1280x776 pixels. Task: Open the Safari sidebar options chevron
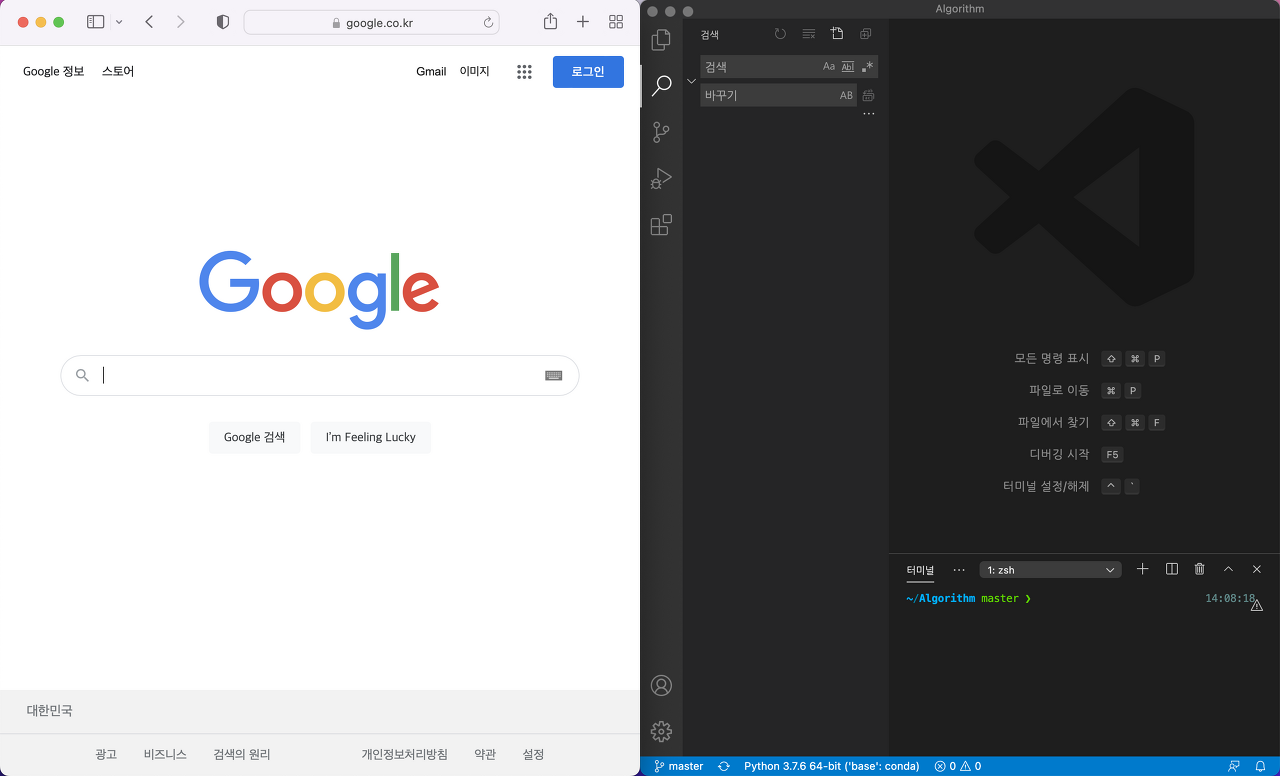(120, 22)
